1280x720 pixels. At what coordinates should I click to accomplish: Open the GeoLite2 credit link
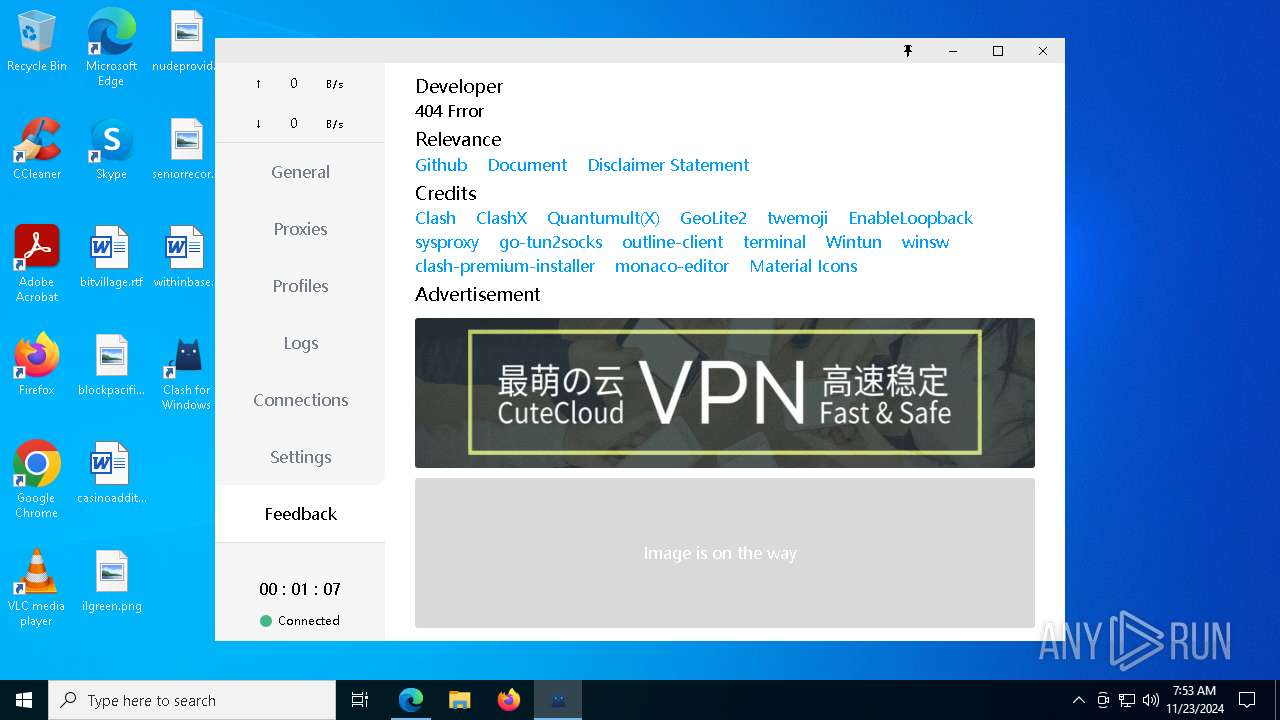pos(713,218)
